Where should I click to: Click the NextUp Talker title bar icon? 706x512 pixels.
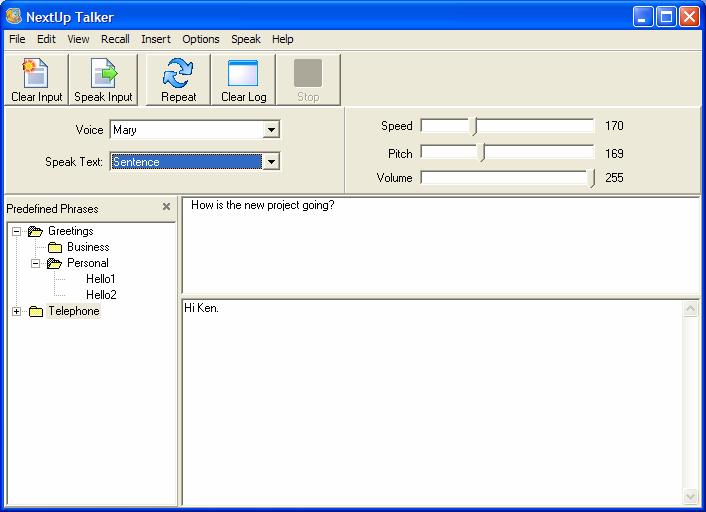tap(14, 16)
